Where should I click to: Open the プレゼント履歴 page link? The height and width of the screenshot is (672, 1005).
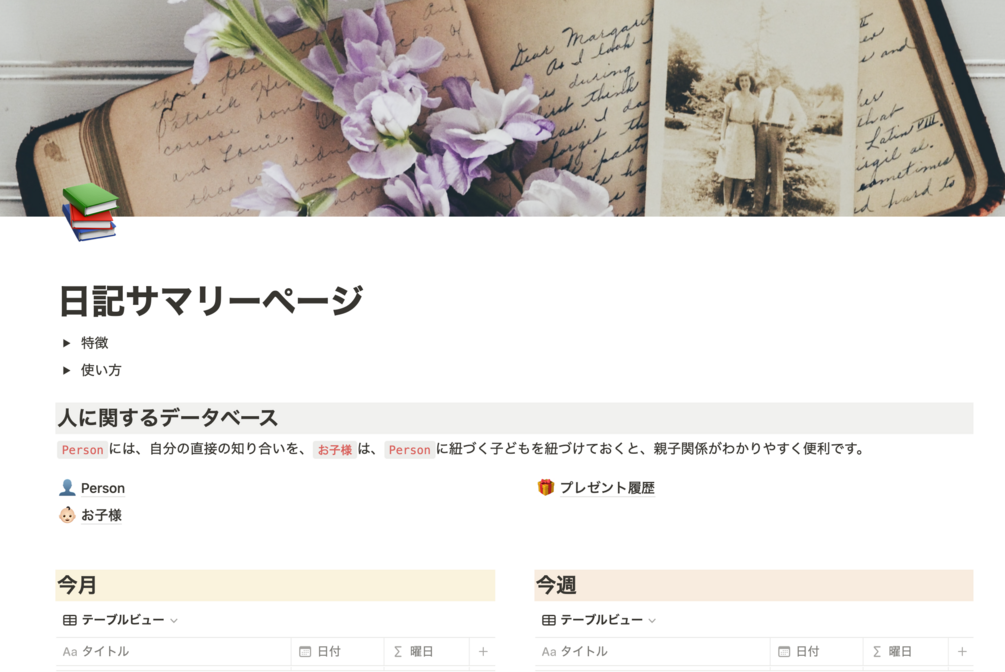click(607, 487)
